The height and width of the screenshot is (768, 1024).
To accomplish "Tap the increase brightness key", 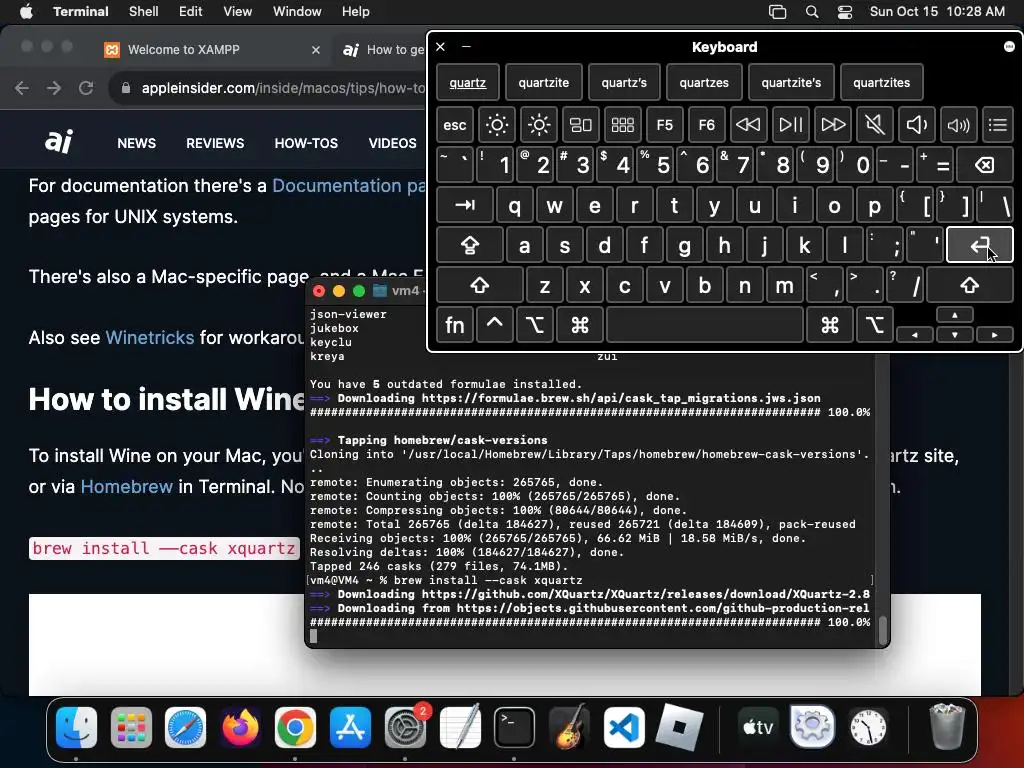I will [539, 125].
